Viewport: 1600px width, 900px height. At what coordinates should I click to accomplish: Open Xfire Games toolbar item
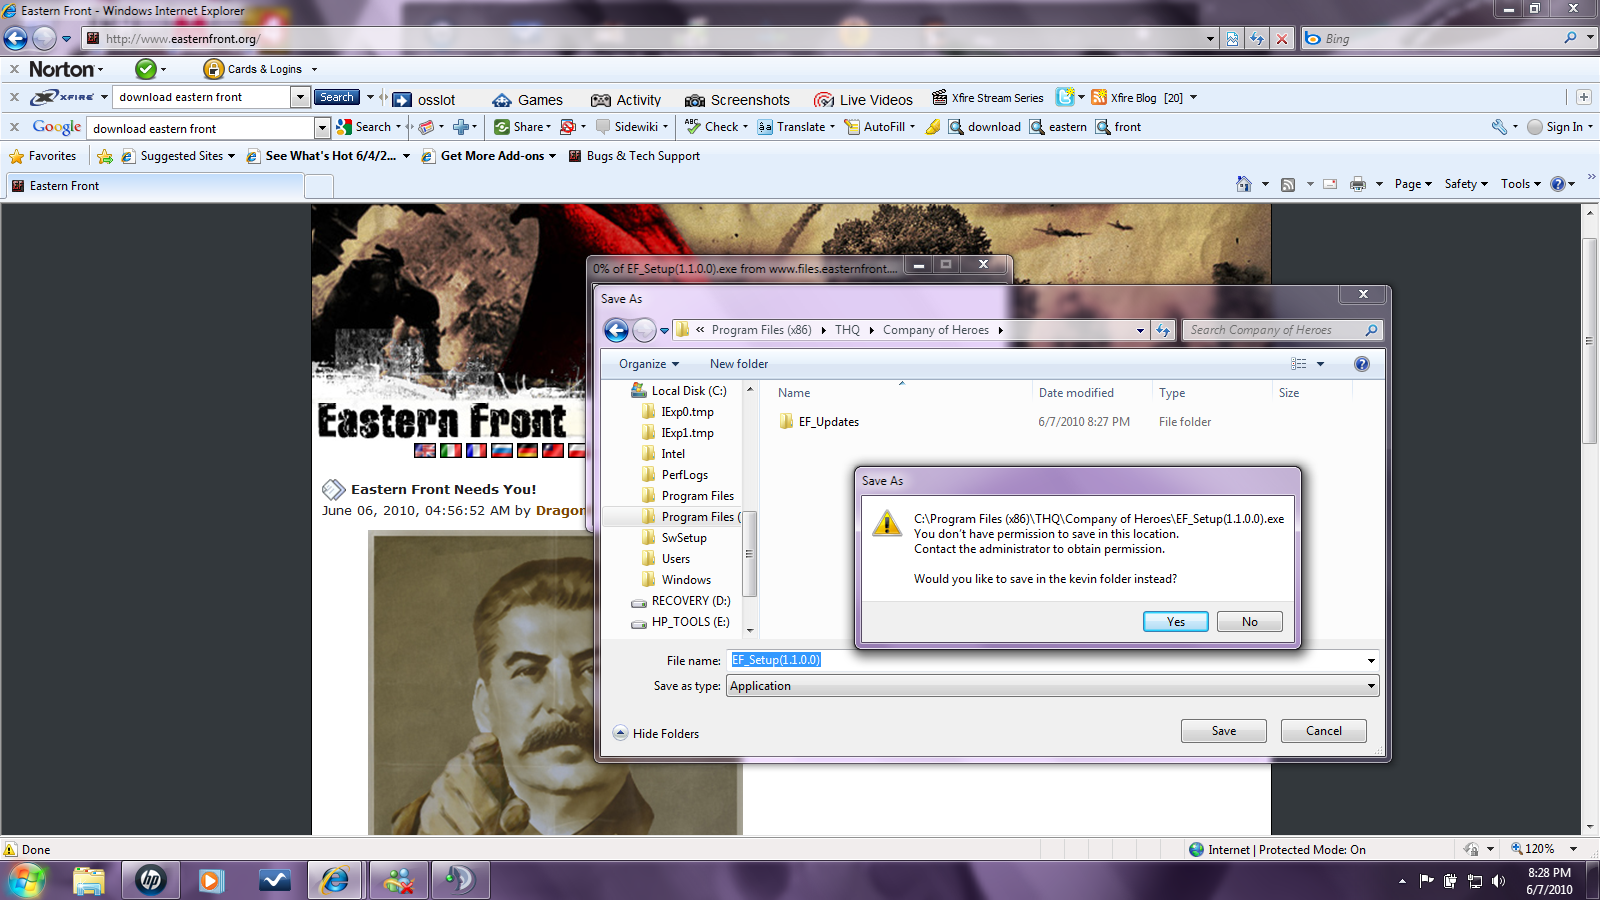click(x=528, y=100)
